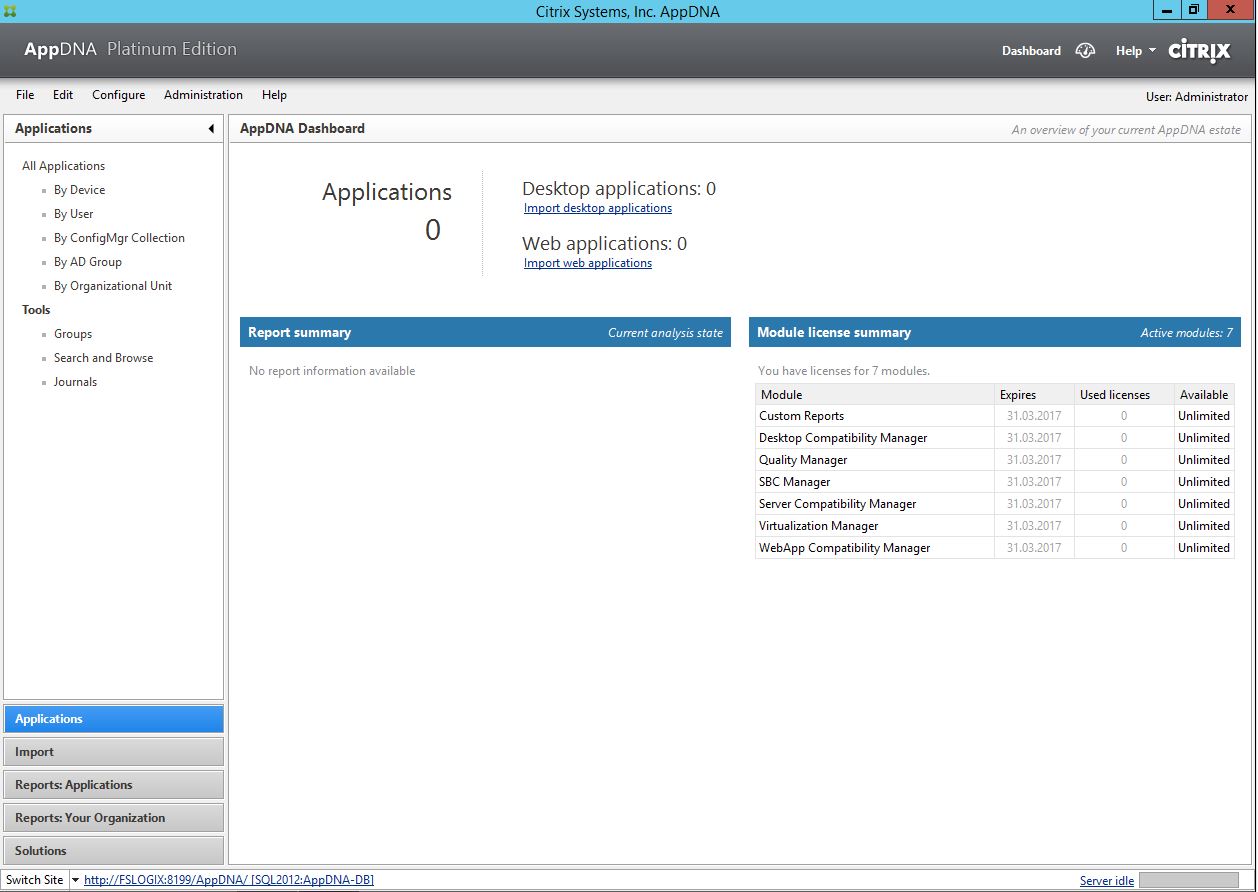Open the Configure menu
This screenshot has height=892, width=1258.
(x=118, y=95)
